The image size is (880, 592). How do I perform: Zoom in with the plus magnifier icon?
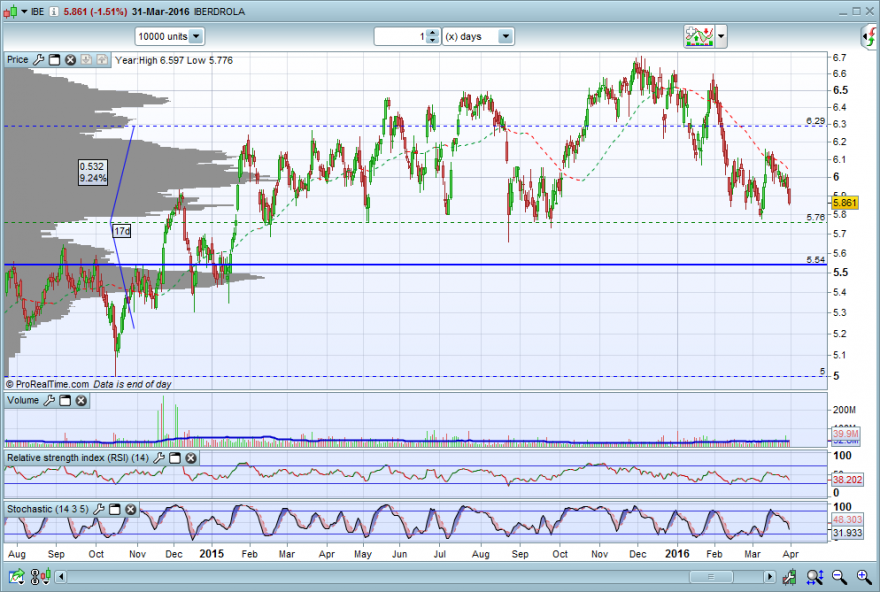tap(864, 576)
